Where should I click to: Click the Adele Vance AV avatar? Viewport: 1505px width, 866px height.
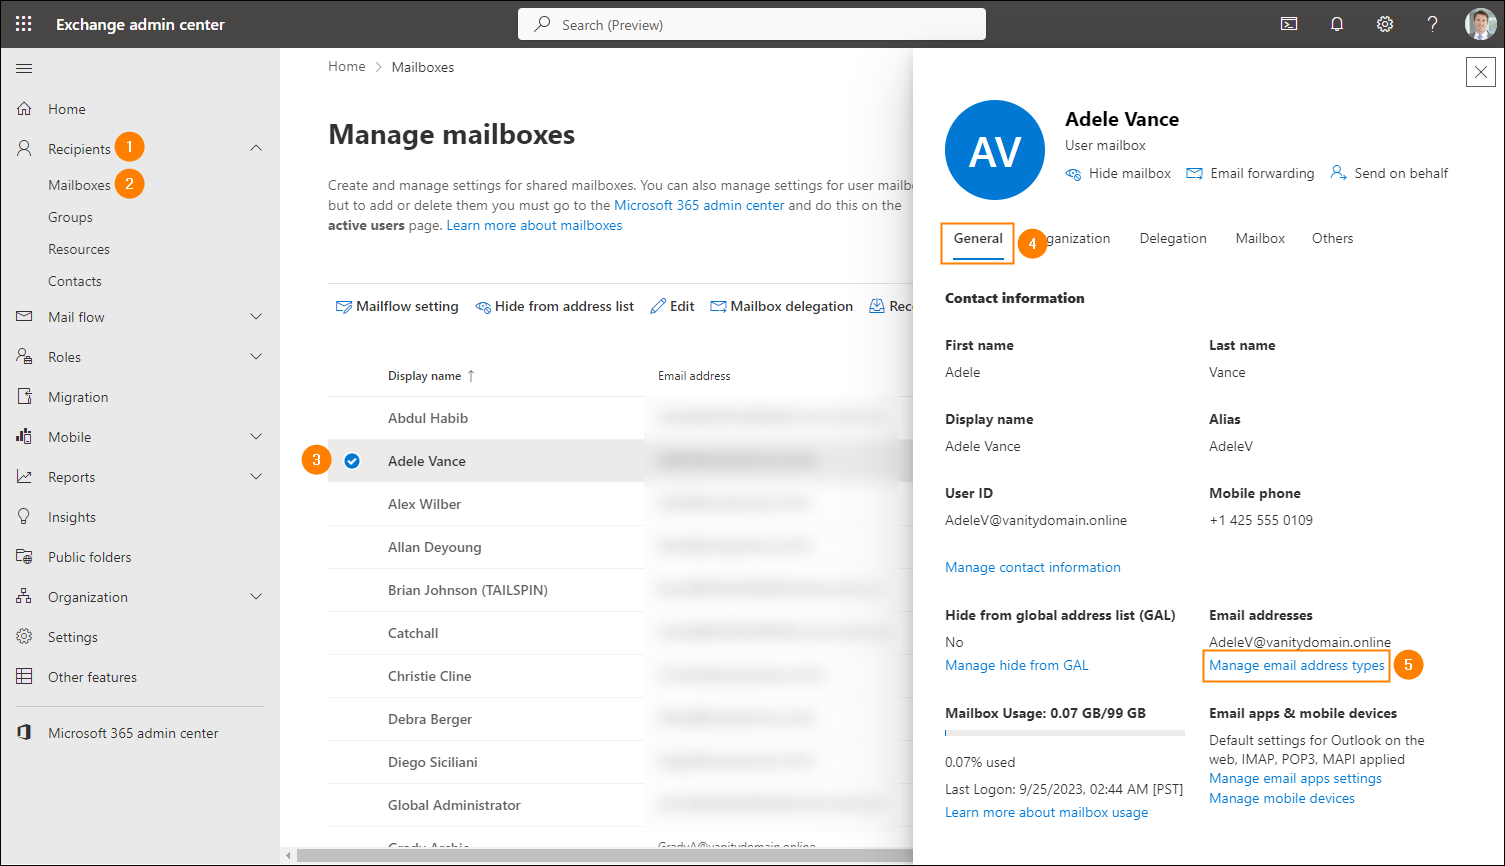point(995,150)
